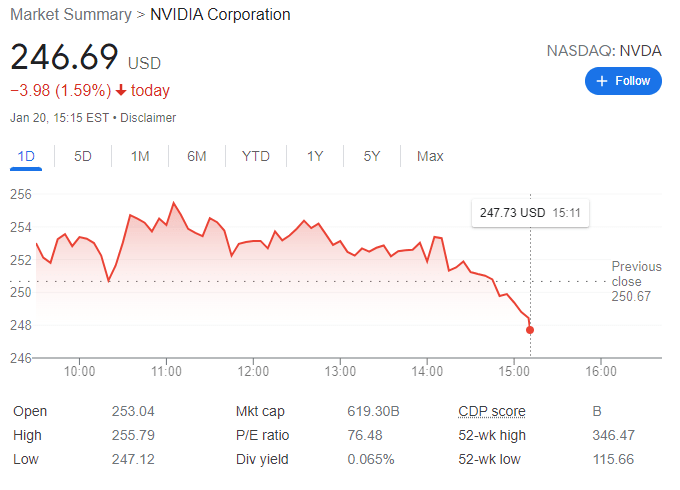Click the 247.73 USD price tooltip
Viewport: 680px width, 490px height.
tap(530, 213)
